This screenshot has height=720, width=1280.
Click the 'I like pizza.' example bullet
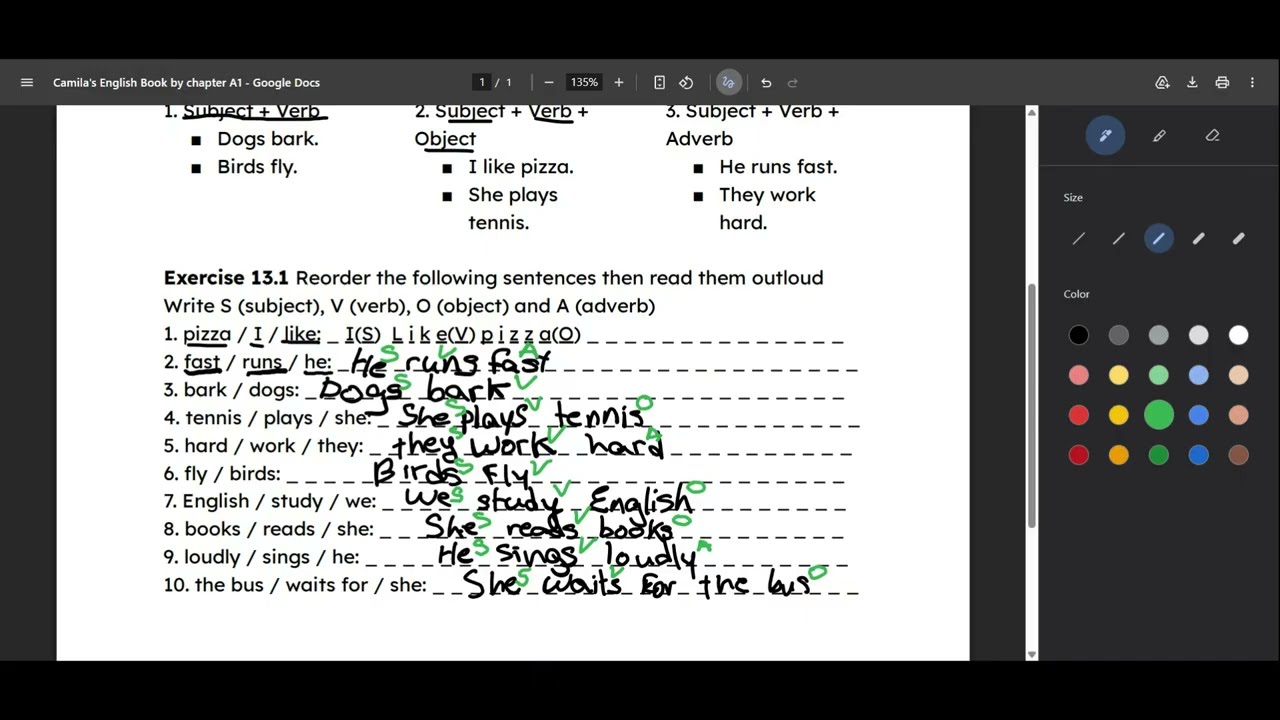(521, 167)
